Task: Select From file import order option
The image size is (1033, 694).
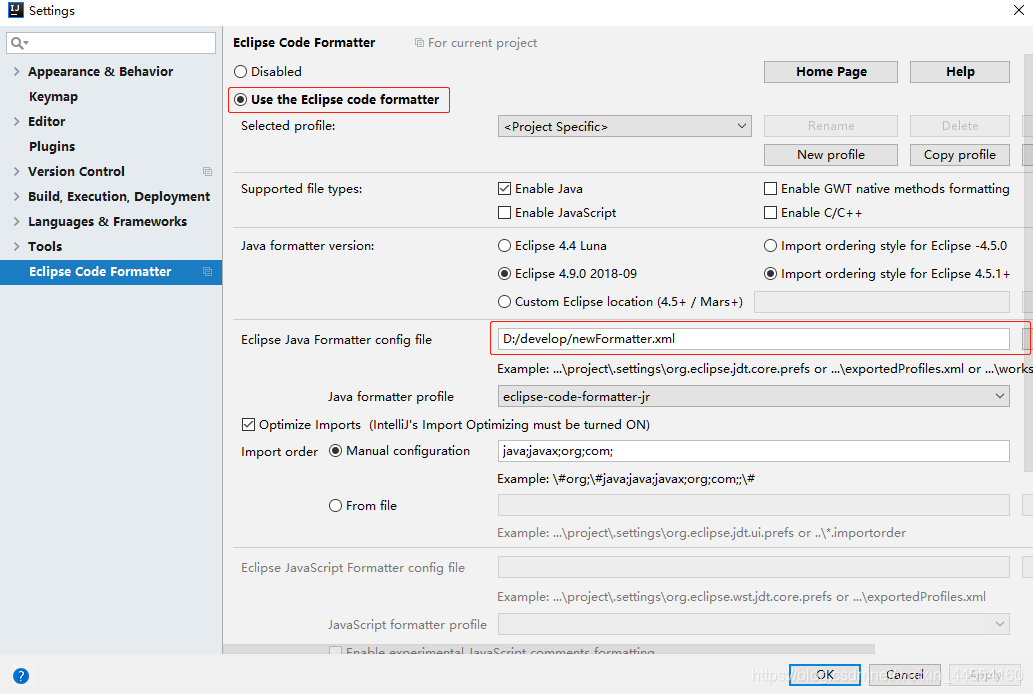Action: (335, 506)
